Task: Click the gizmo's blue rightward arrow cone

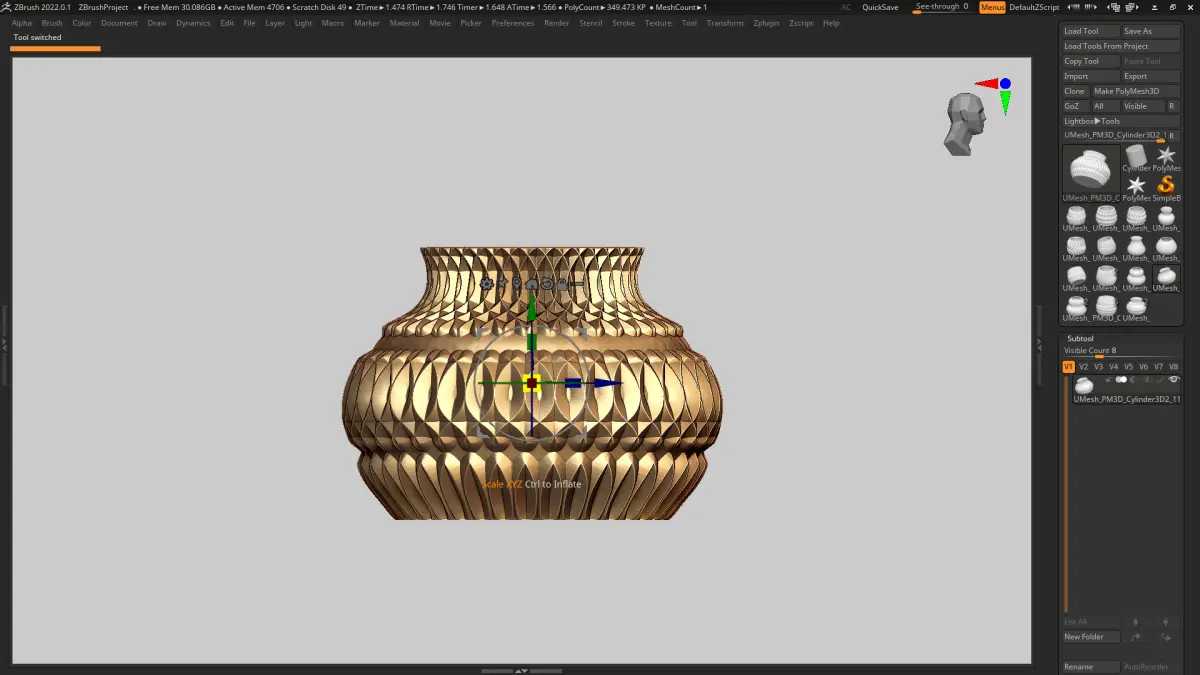Action: coord(608,383)
